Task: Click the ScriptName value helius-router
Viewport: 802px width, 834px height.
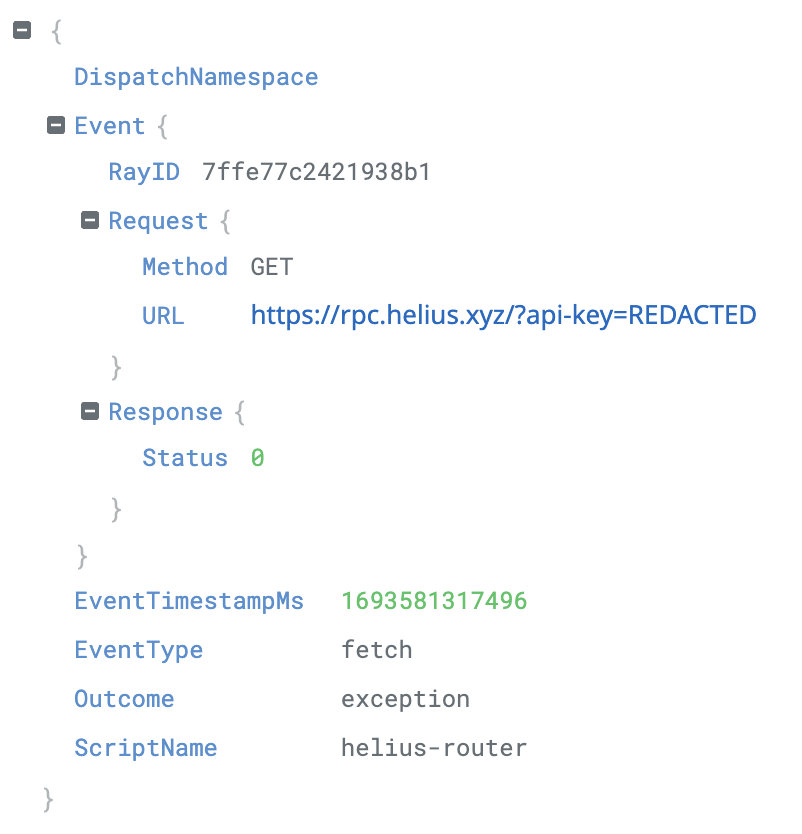Action: tap(434, 748)
